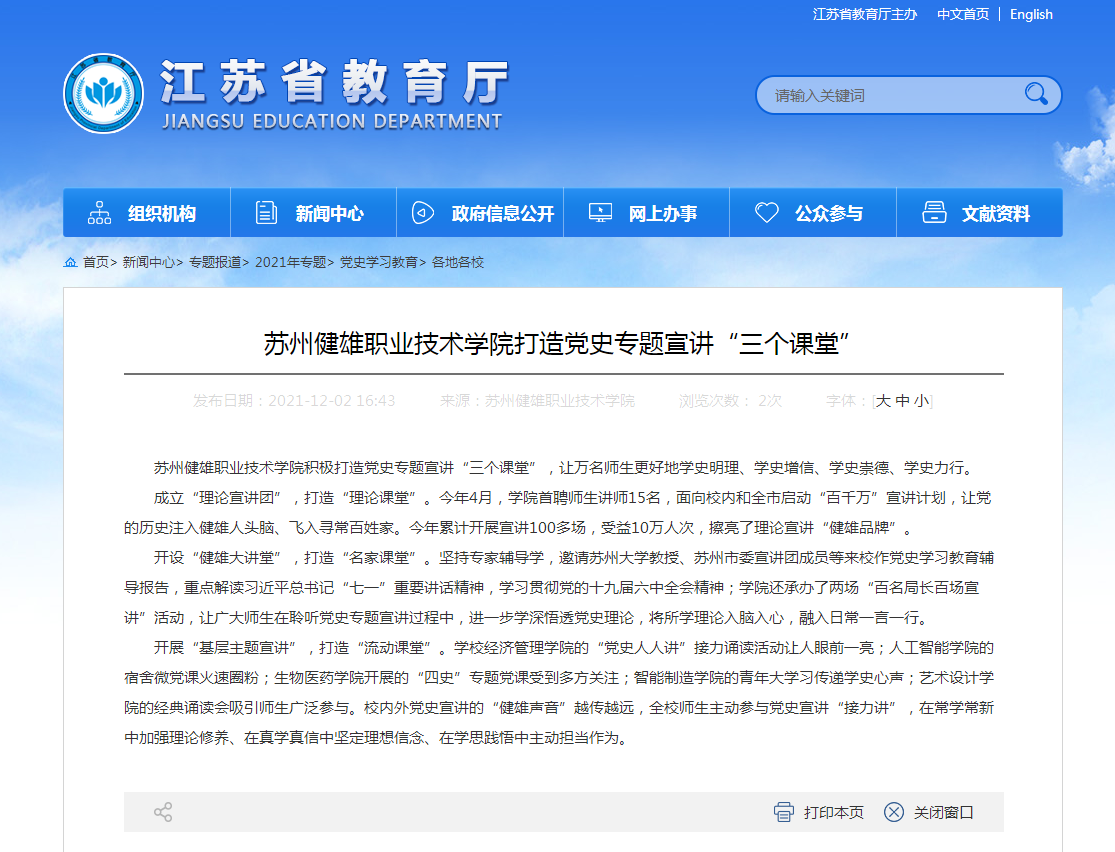
Task: Click the 政府信息公开 circular icon
Action: point(422,213)
